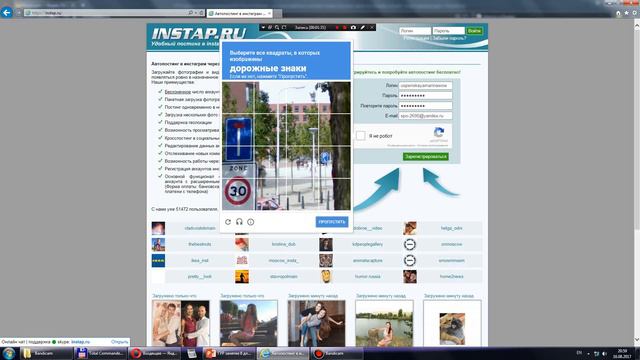Open Total Commander from the taskbar
640x360 pixels.
point(101,353)
